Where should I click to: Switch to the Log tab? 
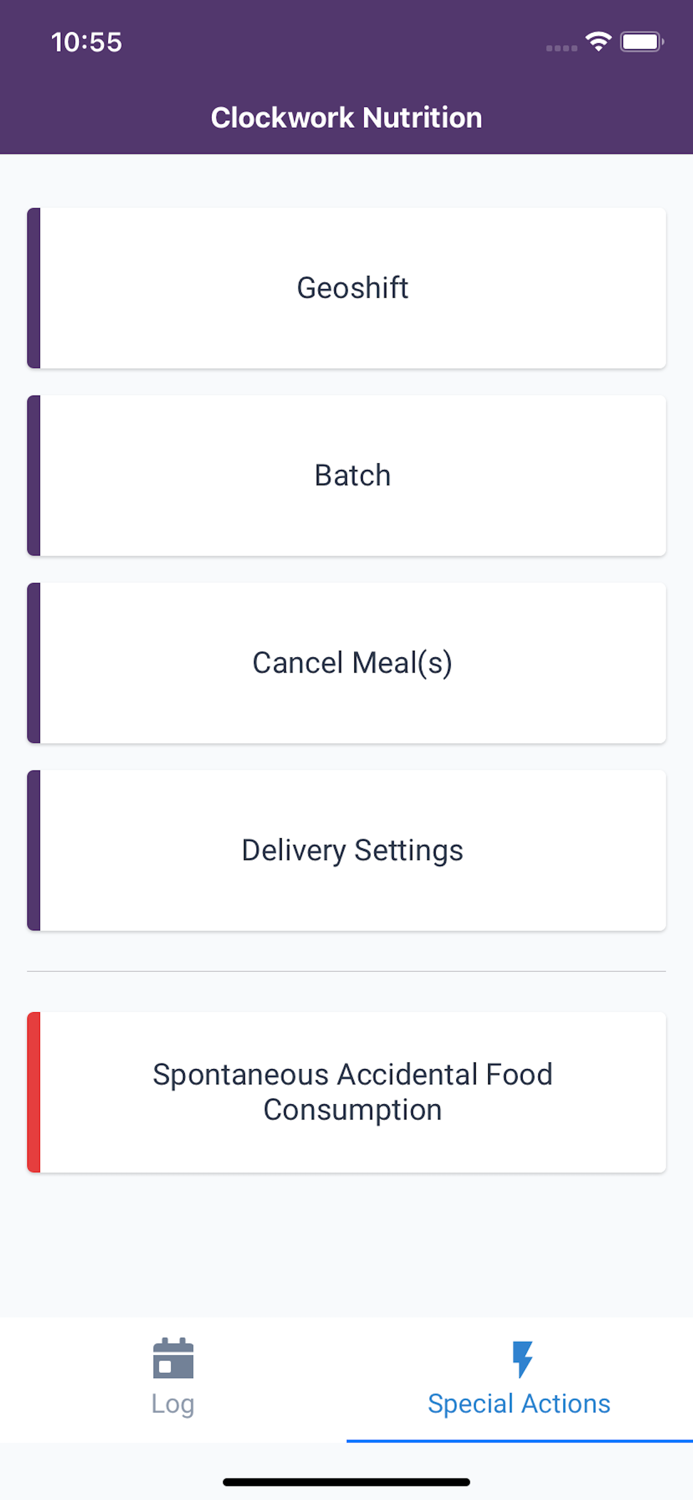(x=173, y=1380)
